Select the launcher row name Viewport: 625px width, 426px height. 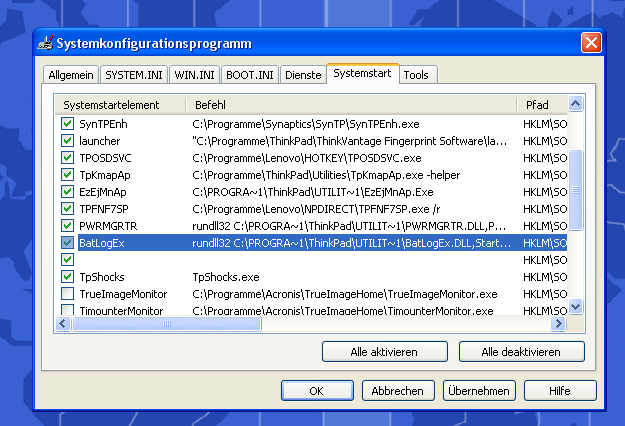[x=99, y=141]
